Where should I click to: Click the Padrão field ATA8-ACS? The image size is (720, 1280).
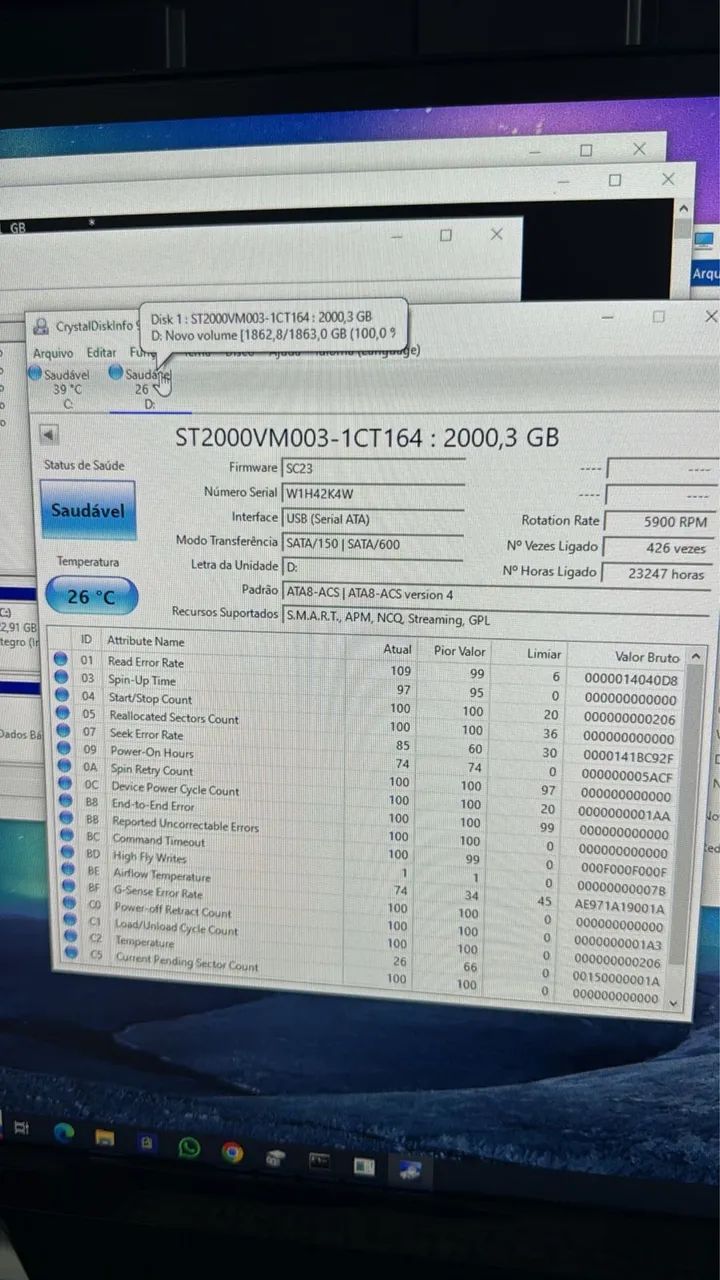coord(497,593)
